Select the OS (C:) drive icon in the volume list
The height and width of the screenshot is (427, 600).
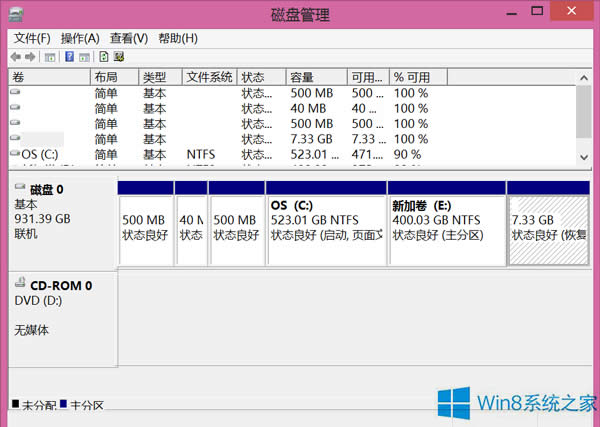click(x=14, y=155)
